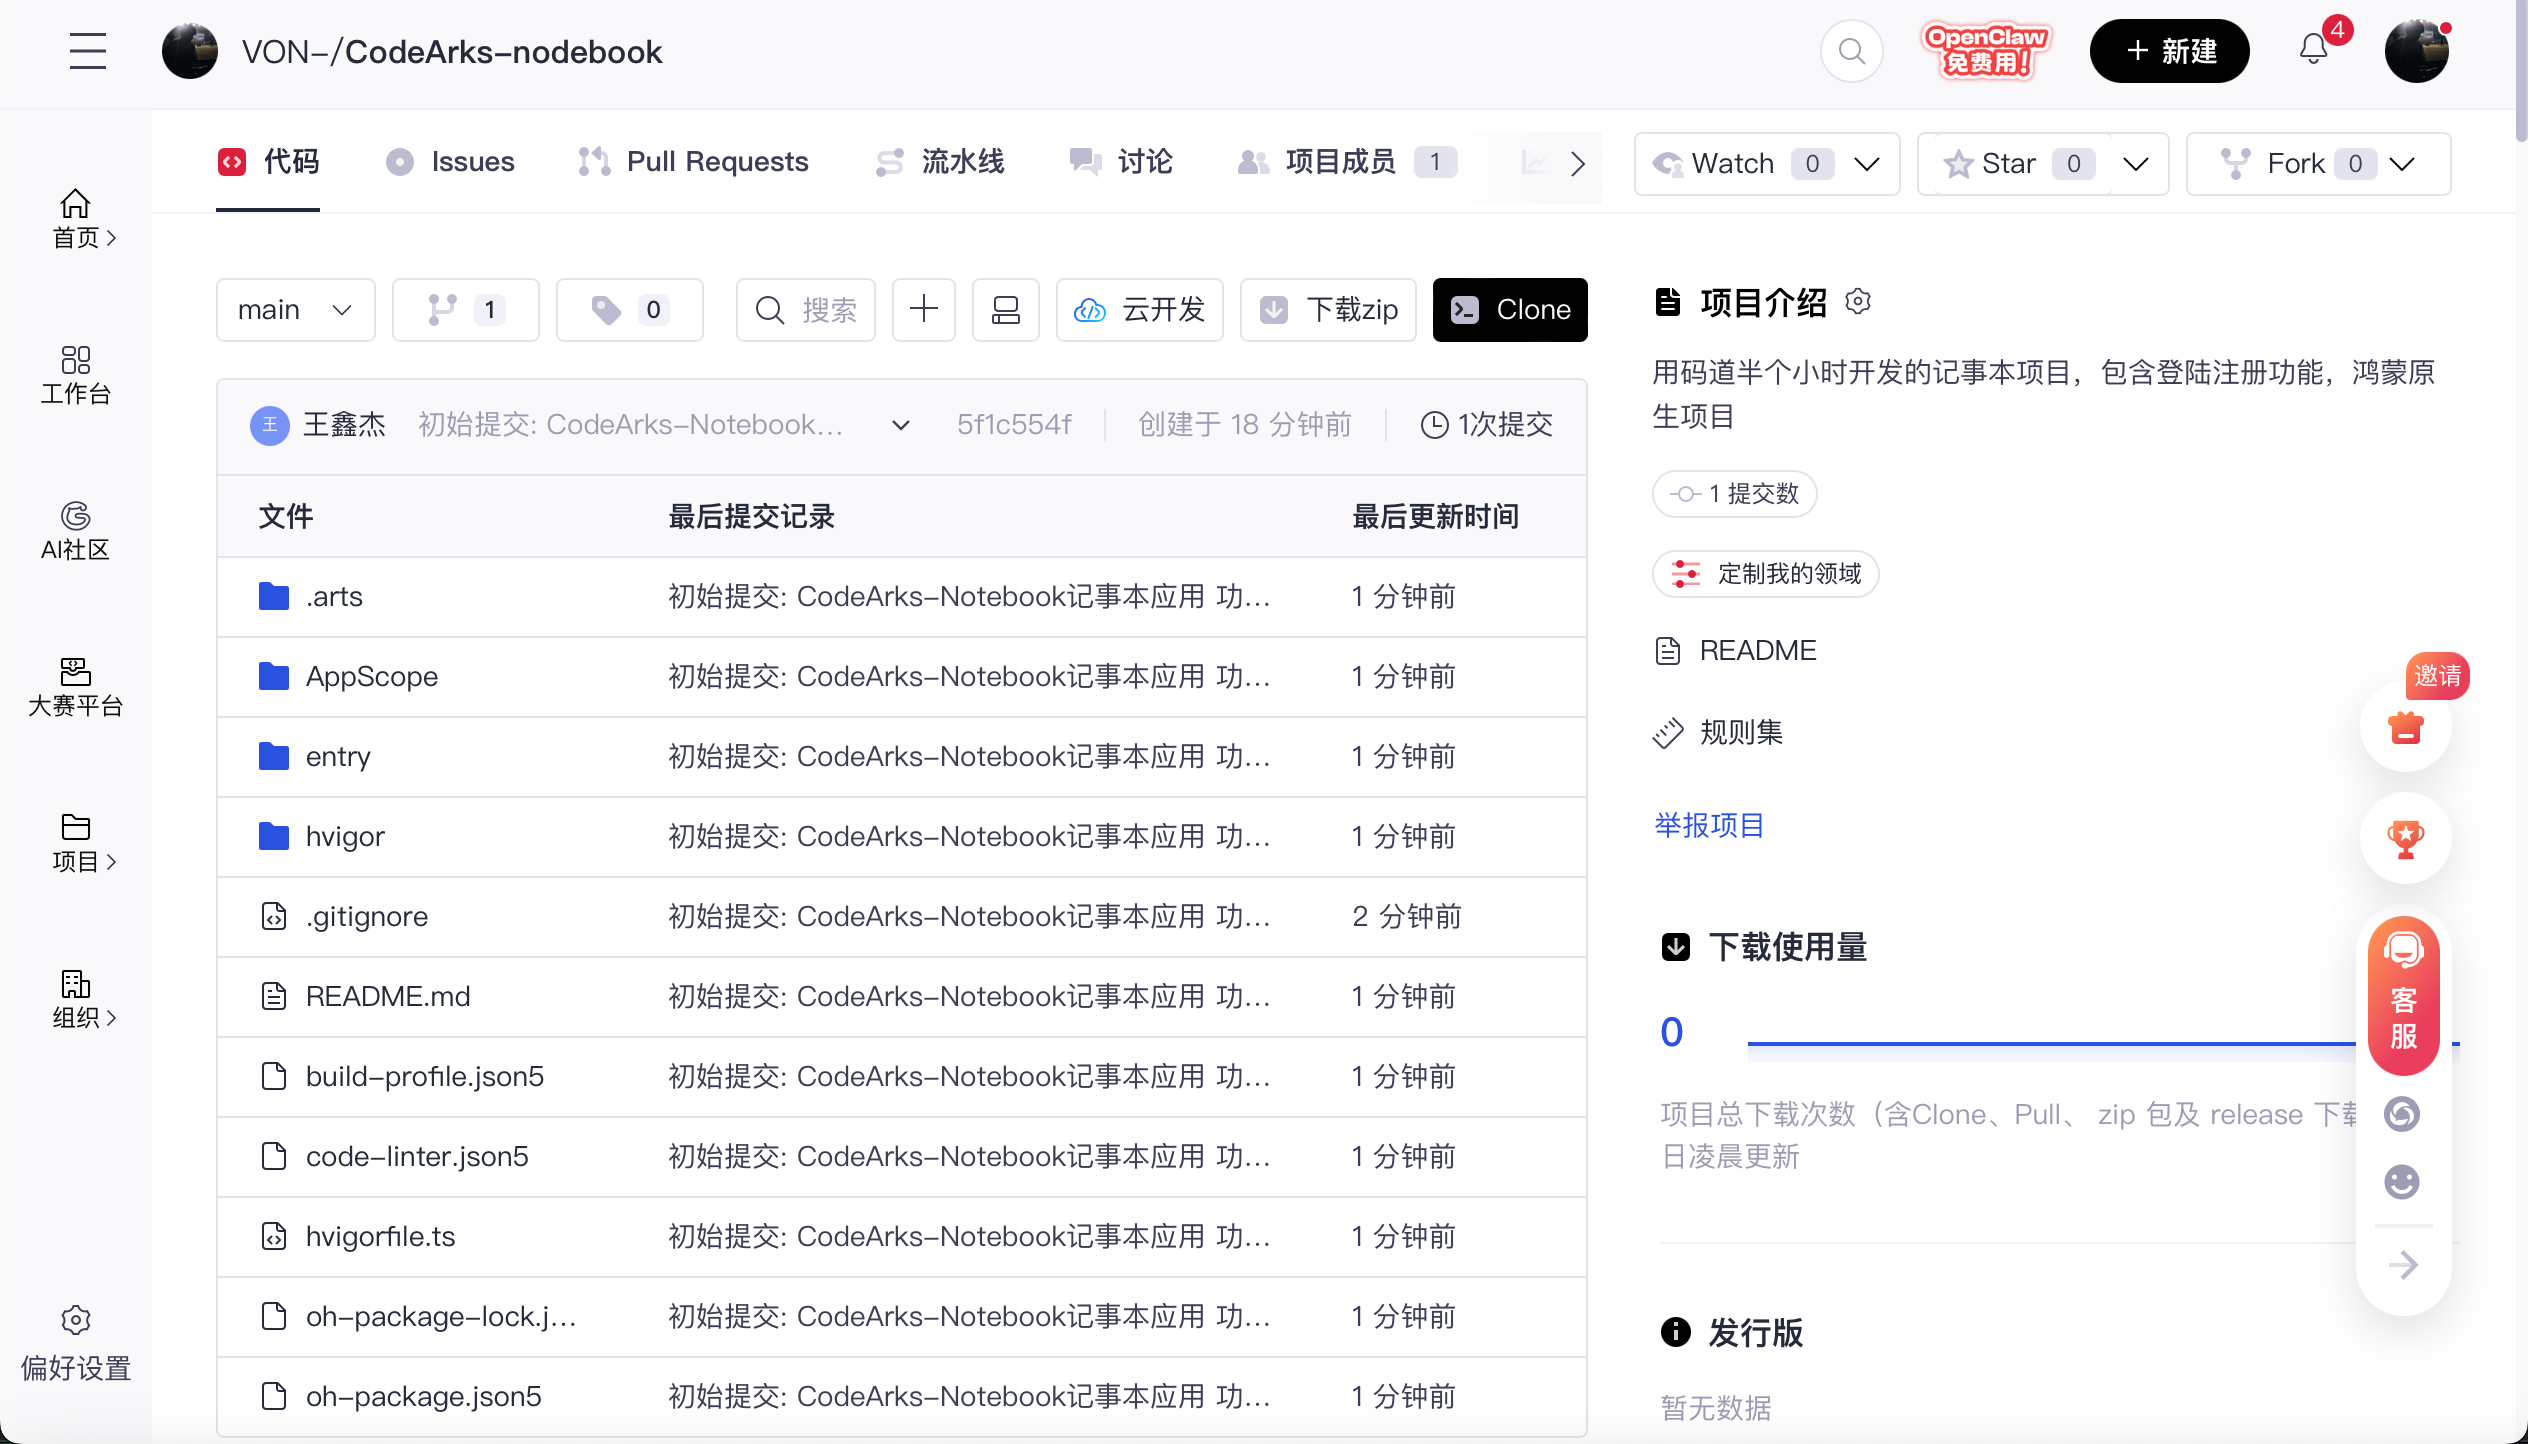Open the search icon in the top bar

point(1851,50)
